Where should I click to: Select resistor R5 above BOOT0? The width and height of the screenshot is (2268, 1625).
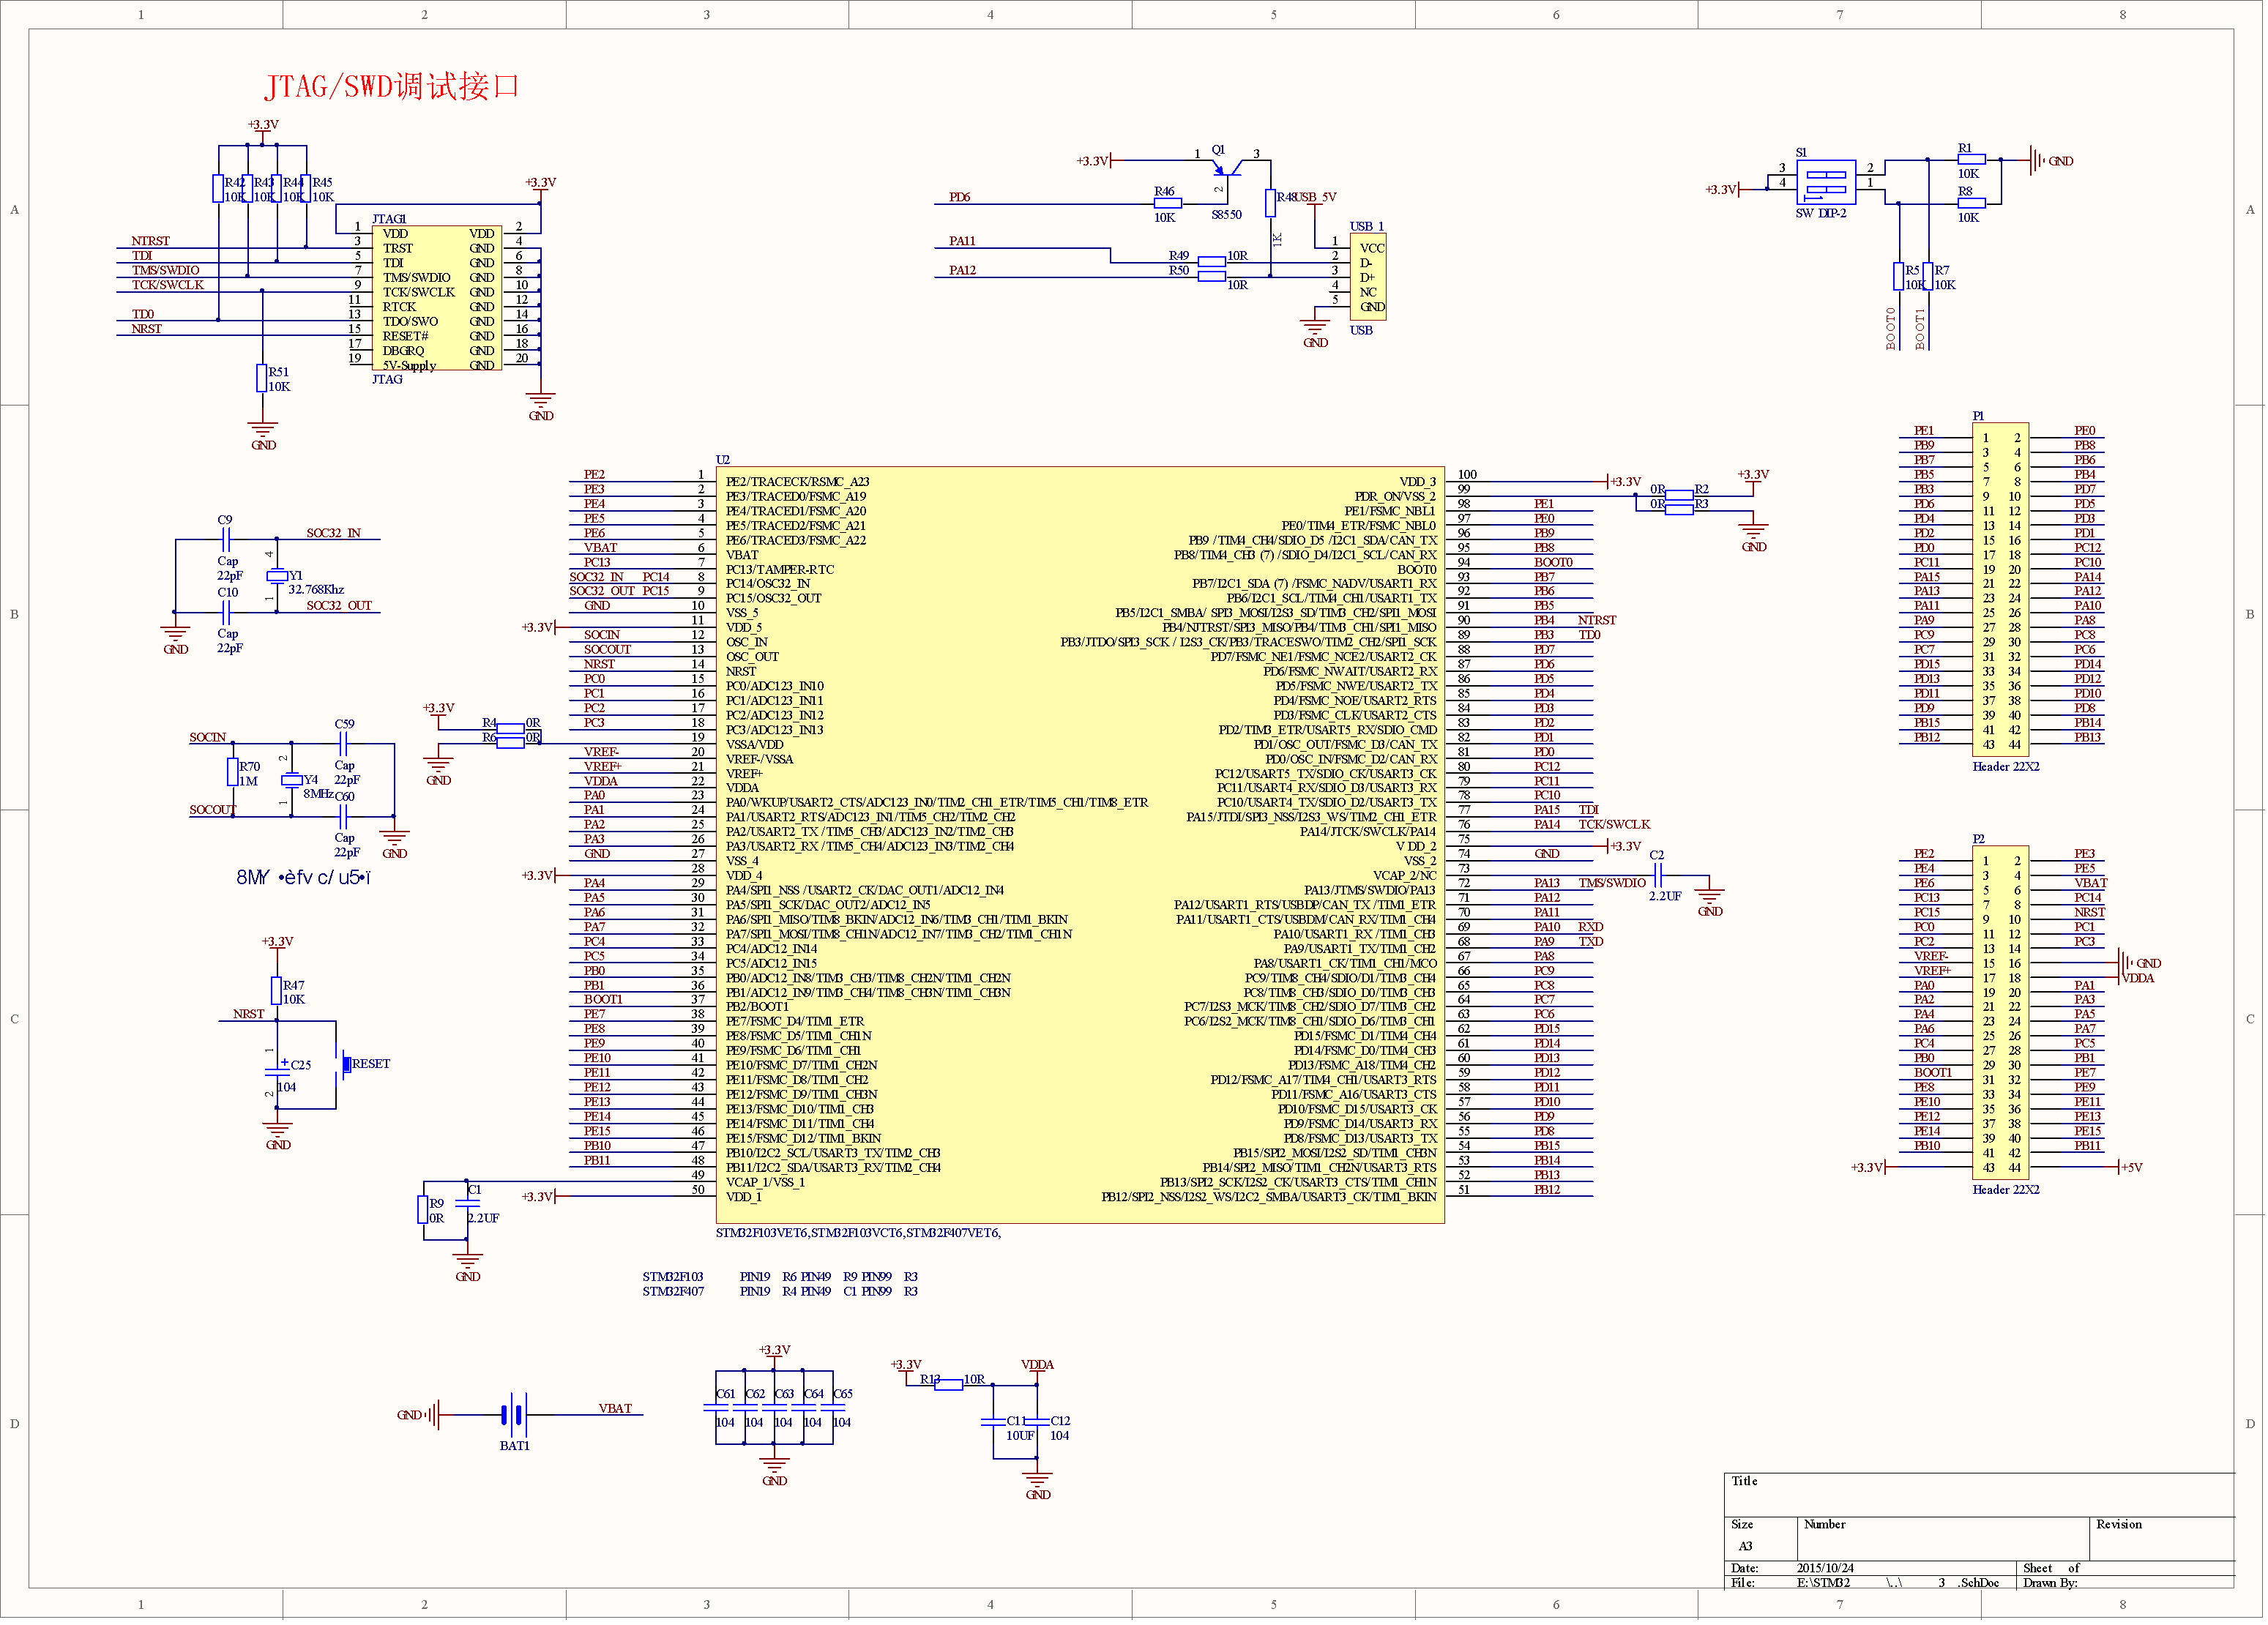[x=1898, y=277]
